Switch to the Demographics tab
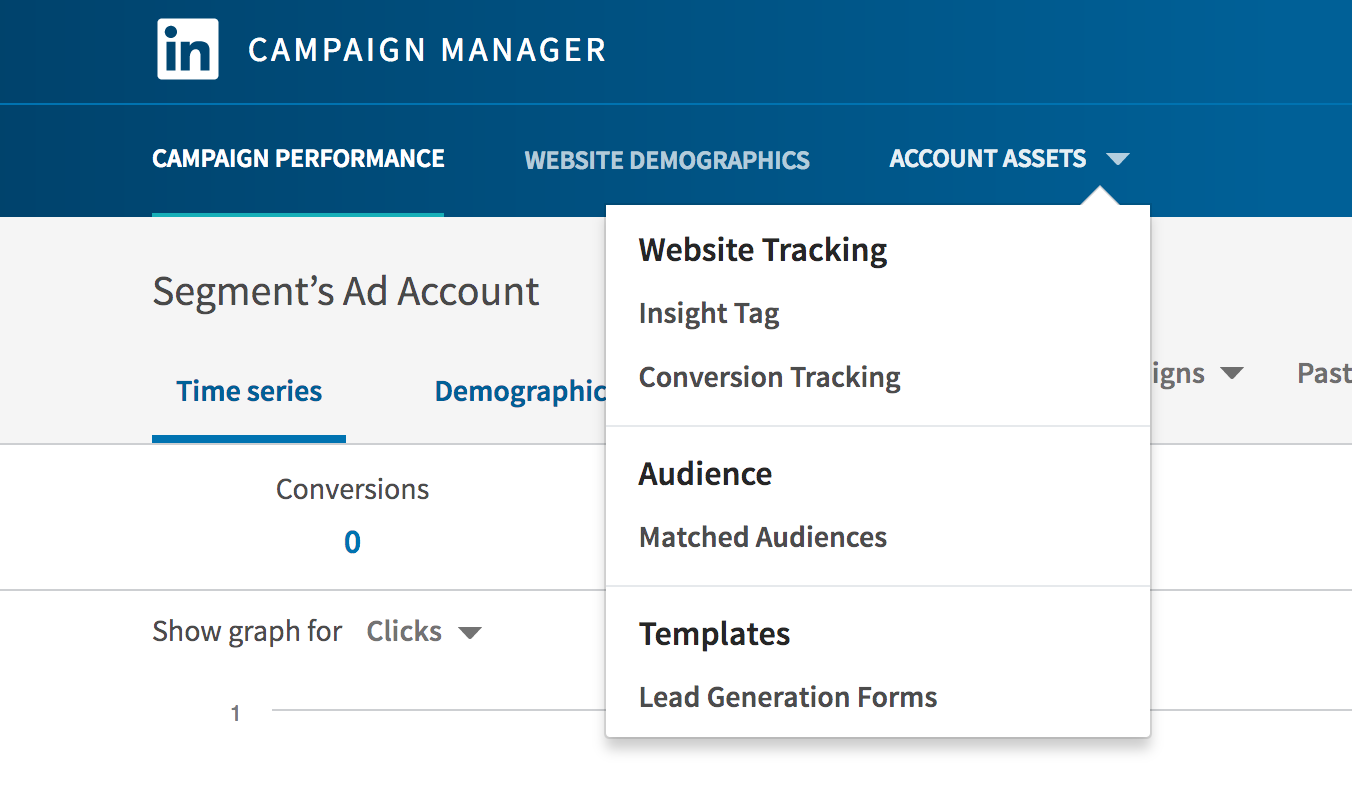 pos(520,391)
